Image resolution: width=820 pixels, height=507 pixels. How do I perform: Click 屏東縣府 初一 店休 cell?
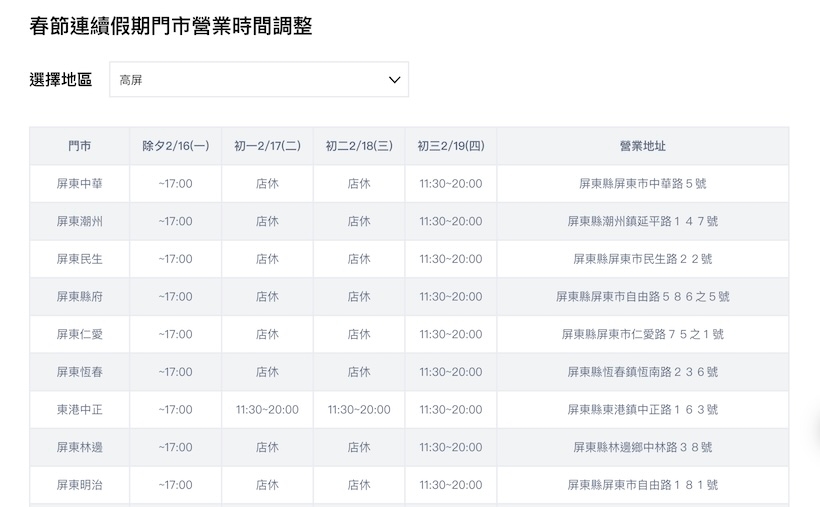pos(267,297)
